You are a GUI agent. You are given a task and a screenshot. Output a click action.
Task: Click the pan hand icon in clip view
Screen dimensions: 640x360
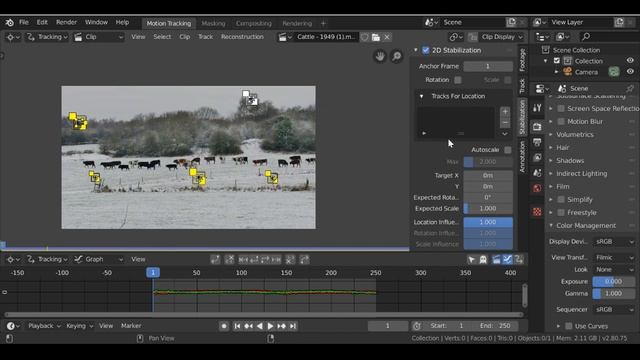pyautogui.click(x=380, y=56)
